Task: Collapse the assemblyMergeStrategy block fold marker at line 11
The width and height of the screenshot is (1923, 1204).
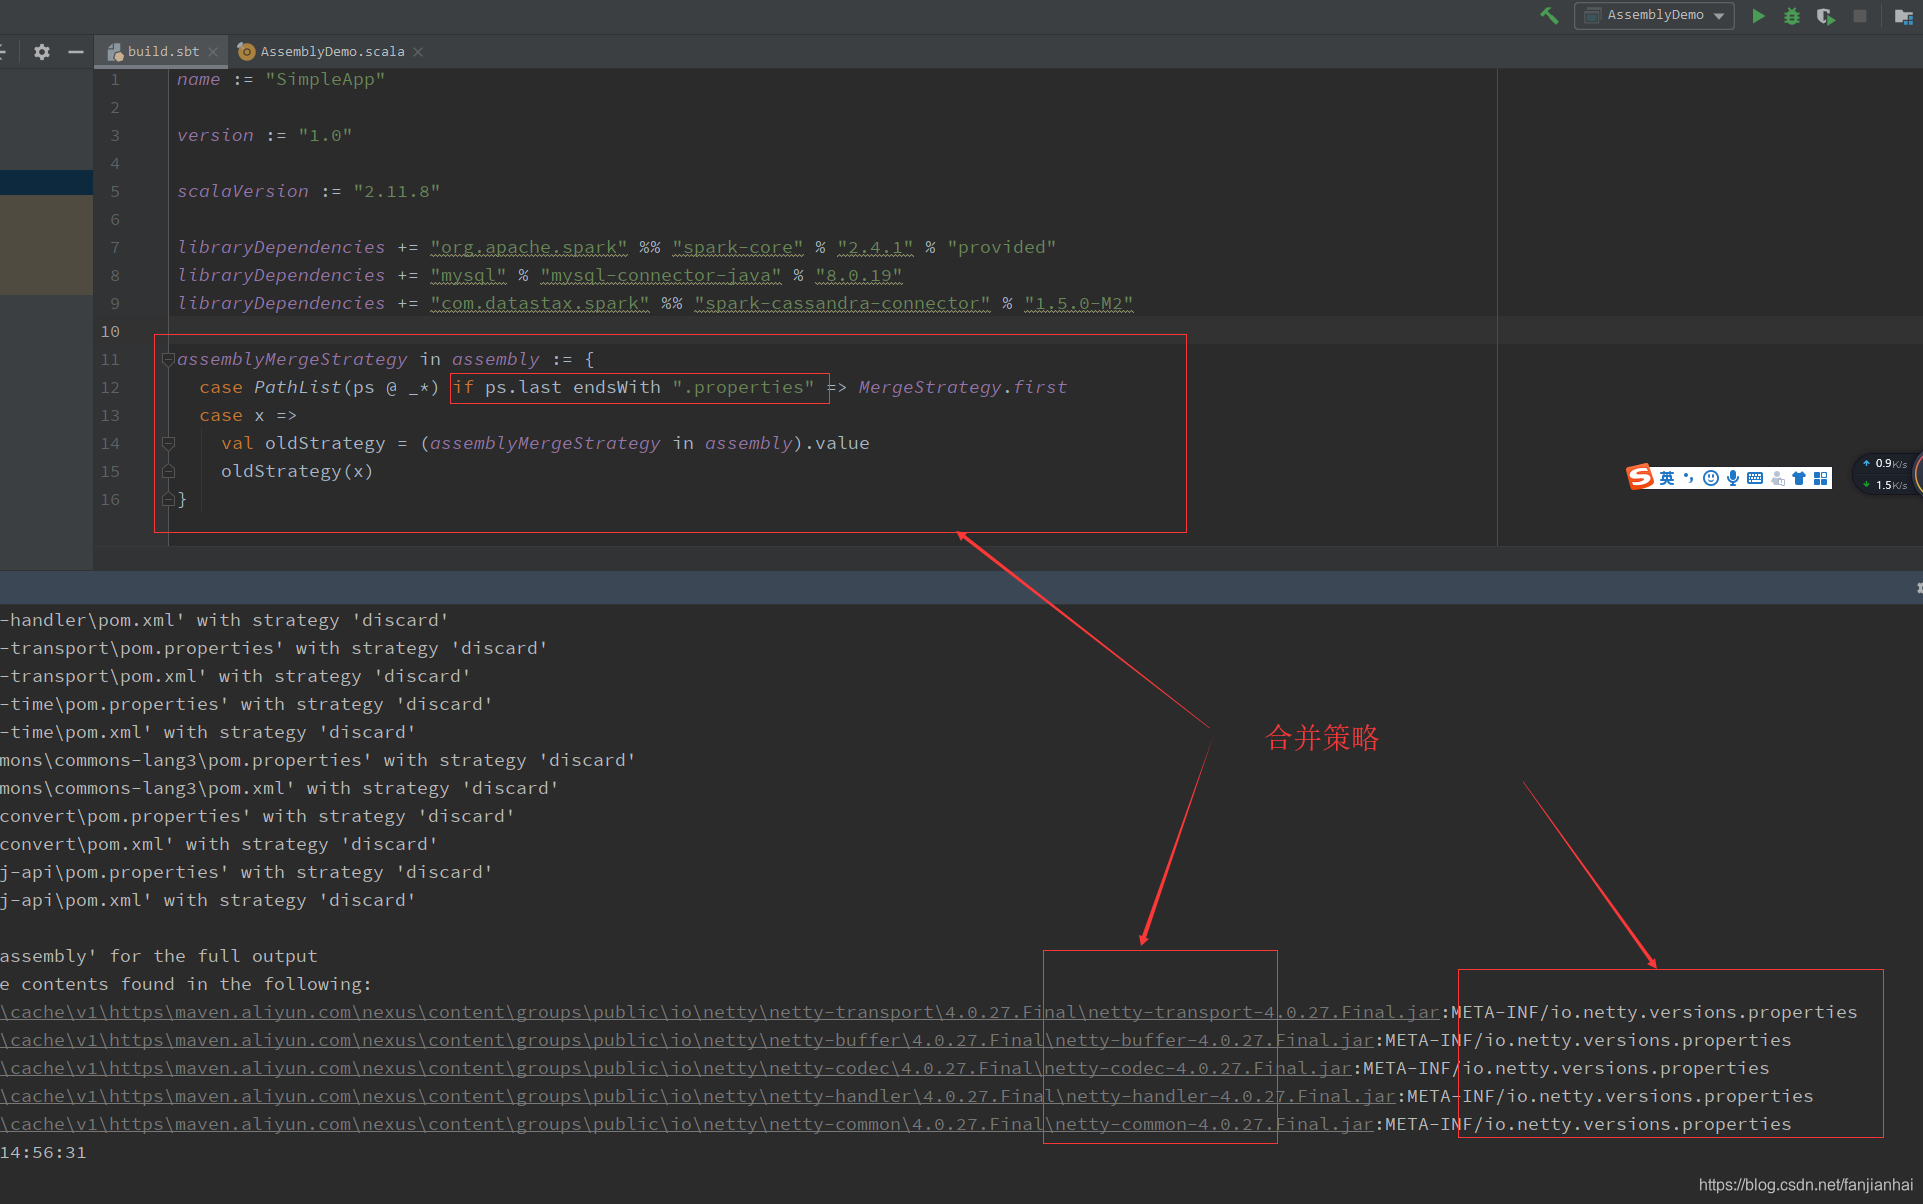Action: pos(168,359)
